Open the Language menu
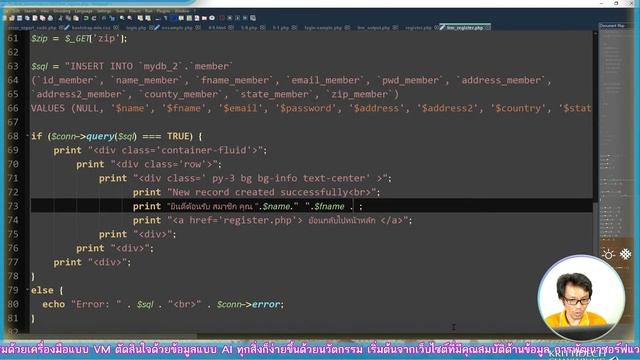Image resolution: width=640 pixels, height=360 pixels. click(x=84, y=11)
